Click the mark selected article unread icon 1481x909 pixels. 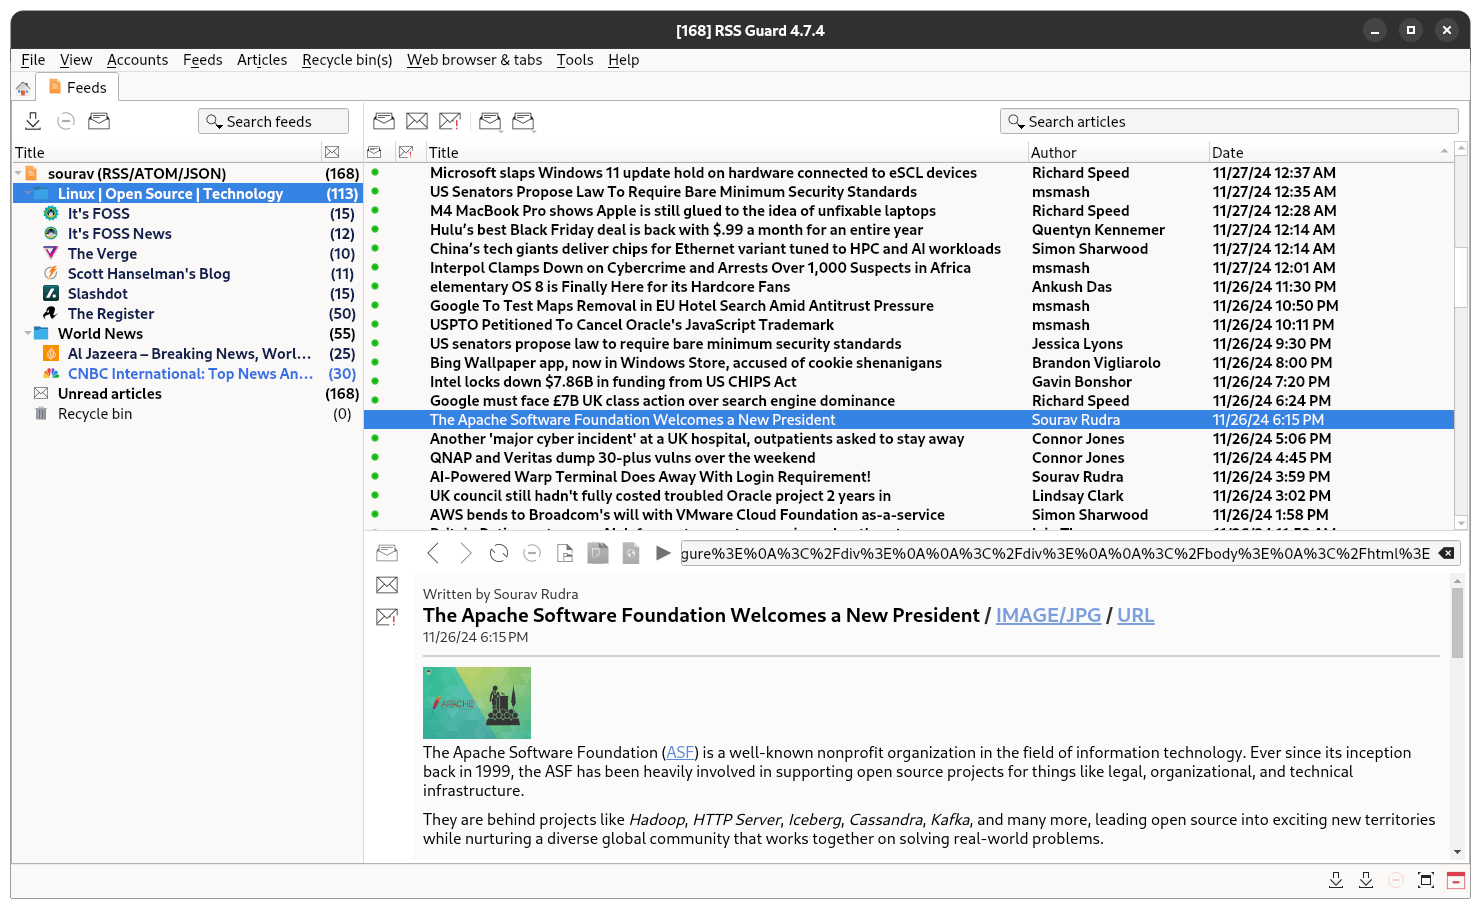coord(416,121)
